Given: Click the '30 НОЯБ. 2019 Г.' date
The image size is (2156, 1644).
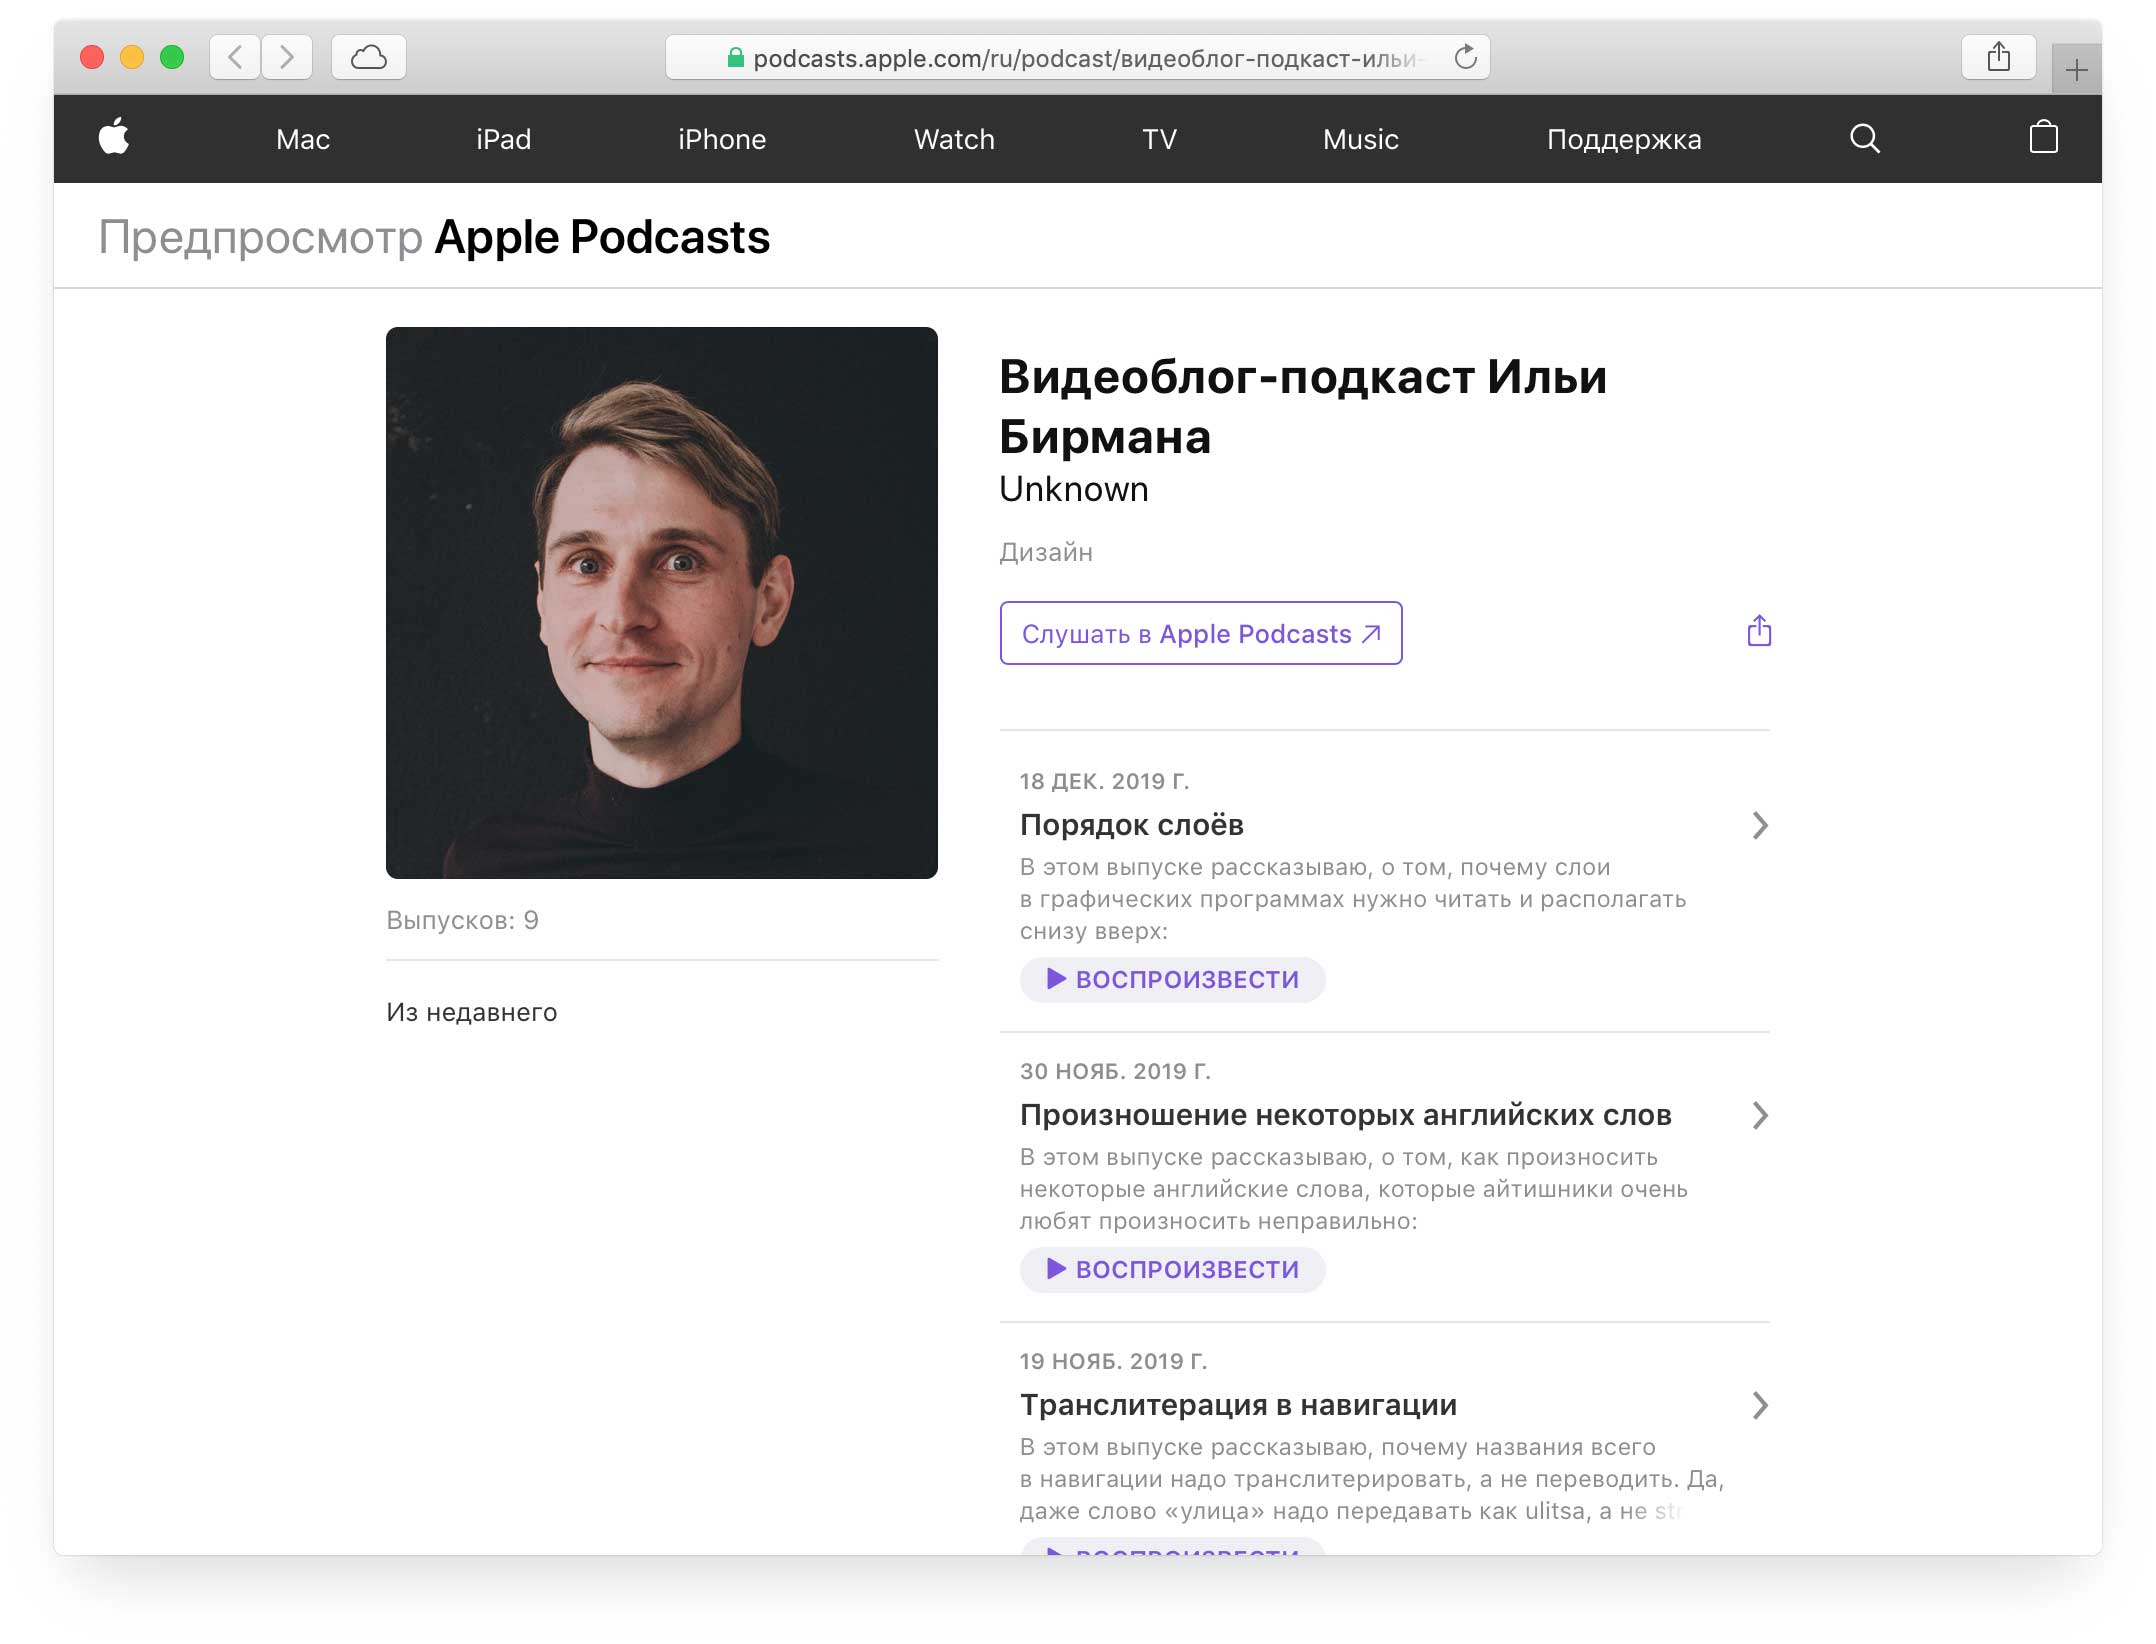Looking at the screenshot, I should pos(1115,1071).
